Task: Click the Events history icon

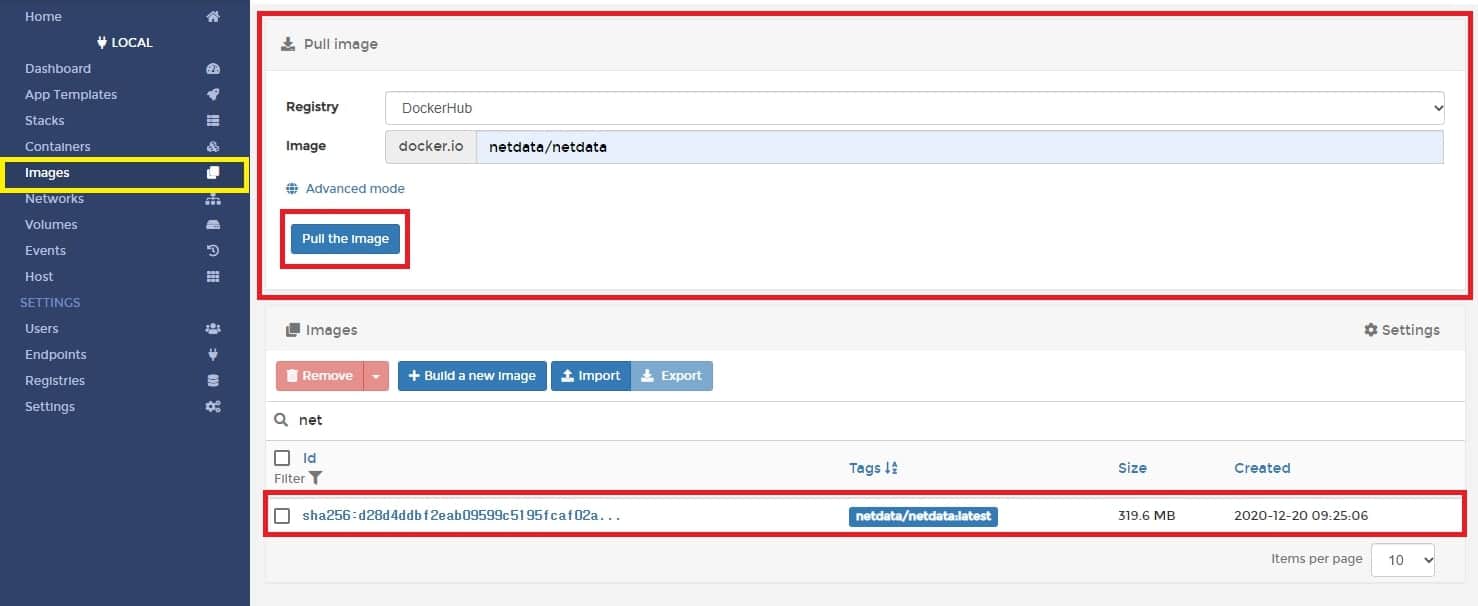Action: [x=212, y=251]
